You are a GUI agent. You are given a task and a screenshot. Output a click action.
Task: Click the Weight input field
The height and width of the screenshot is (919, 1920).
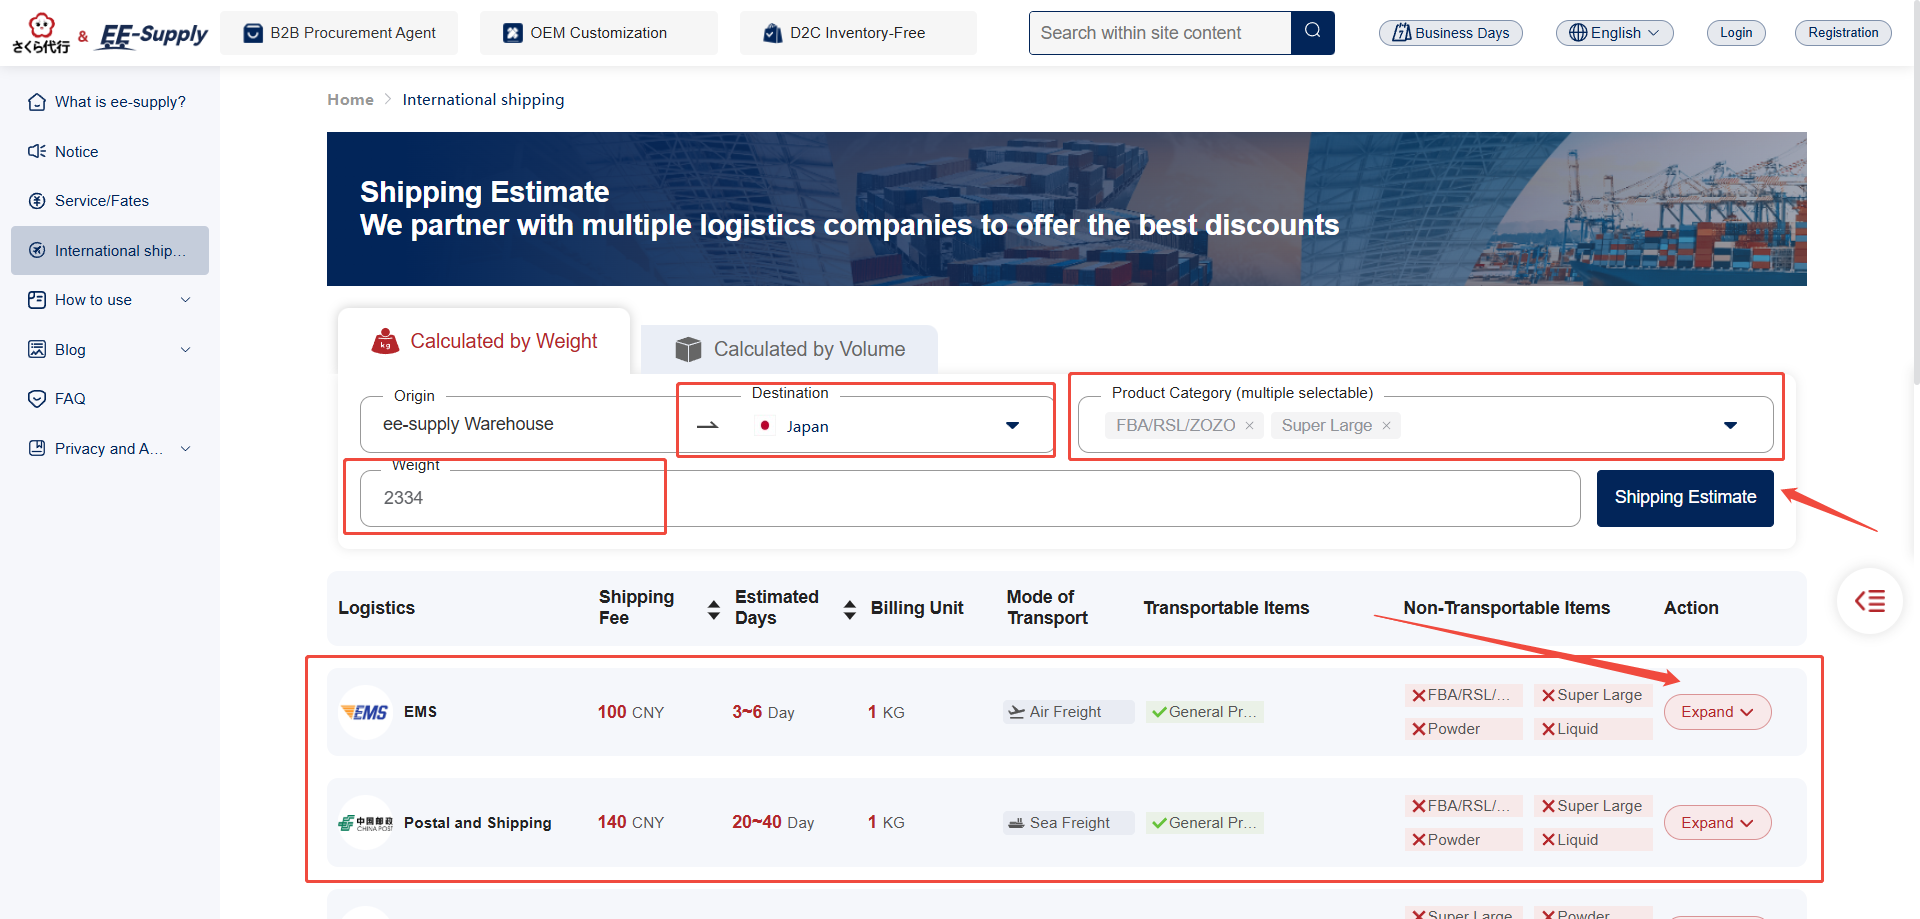click(970, 498)
